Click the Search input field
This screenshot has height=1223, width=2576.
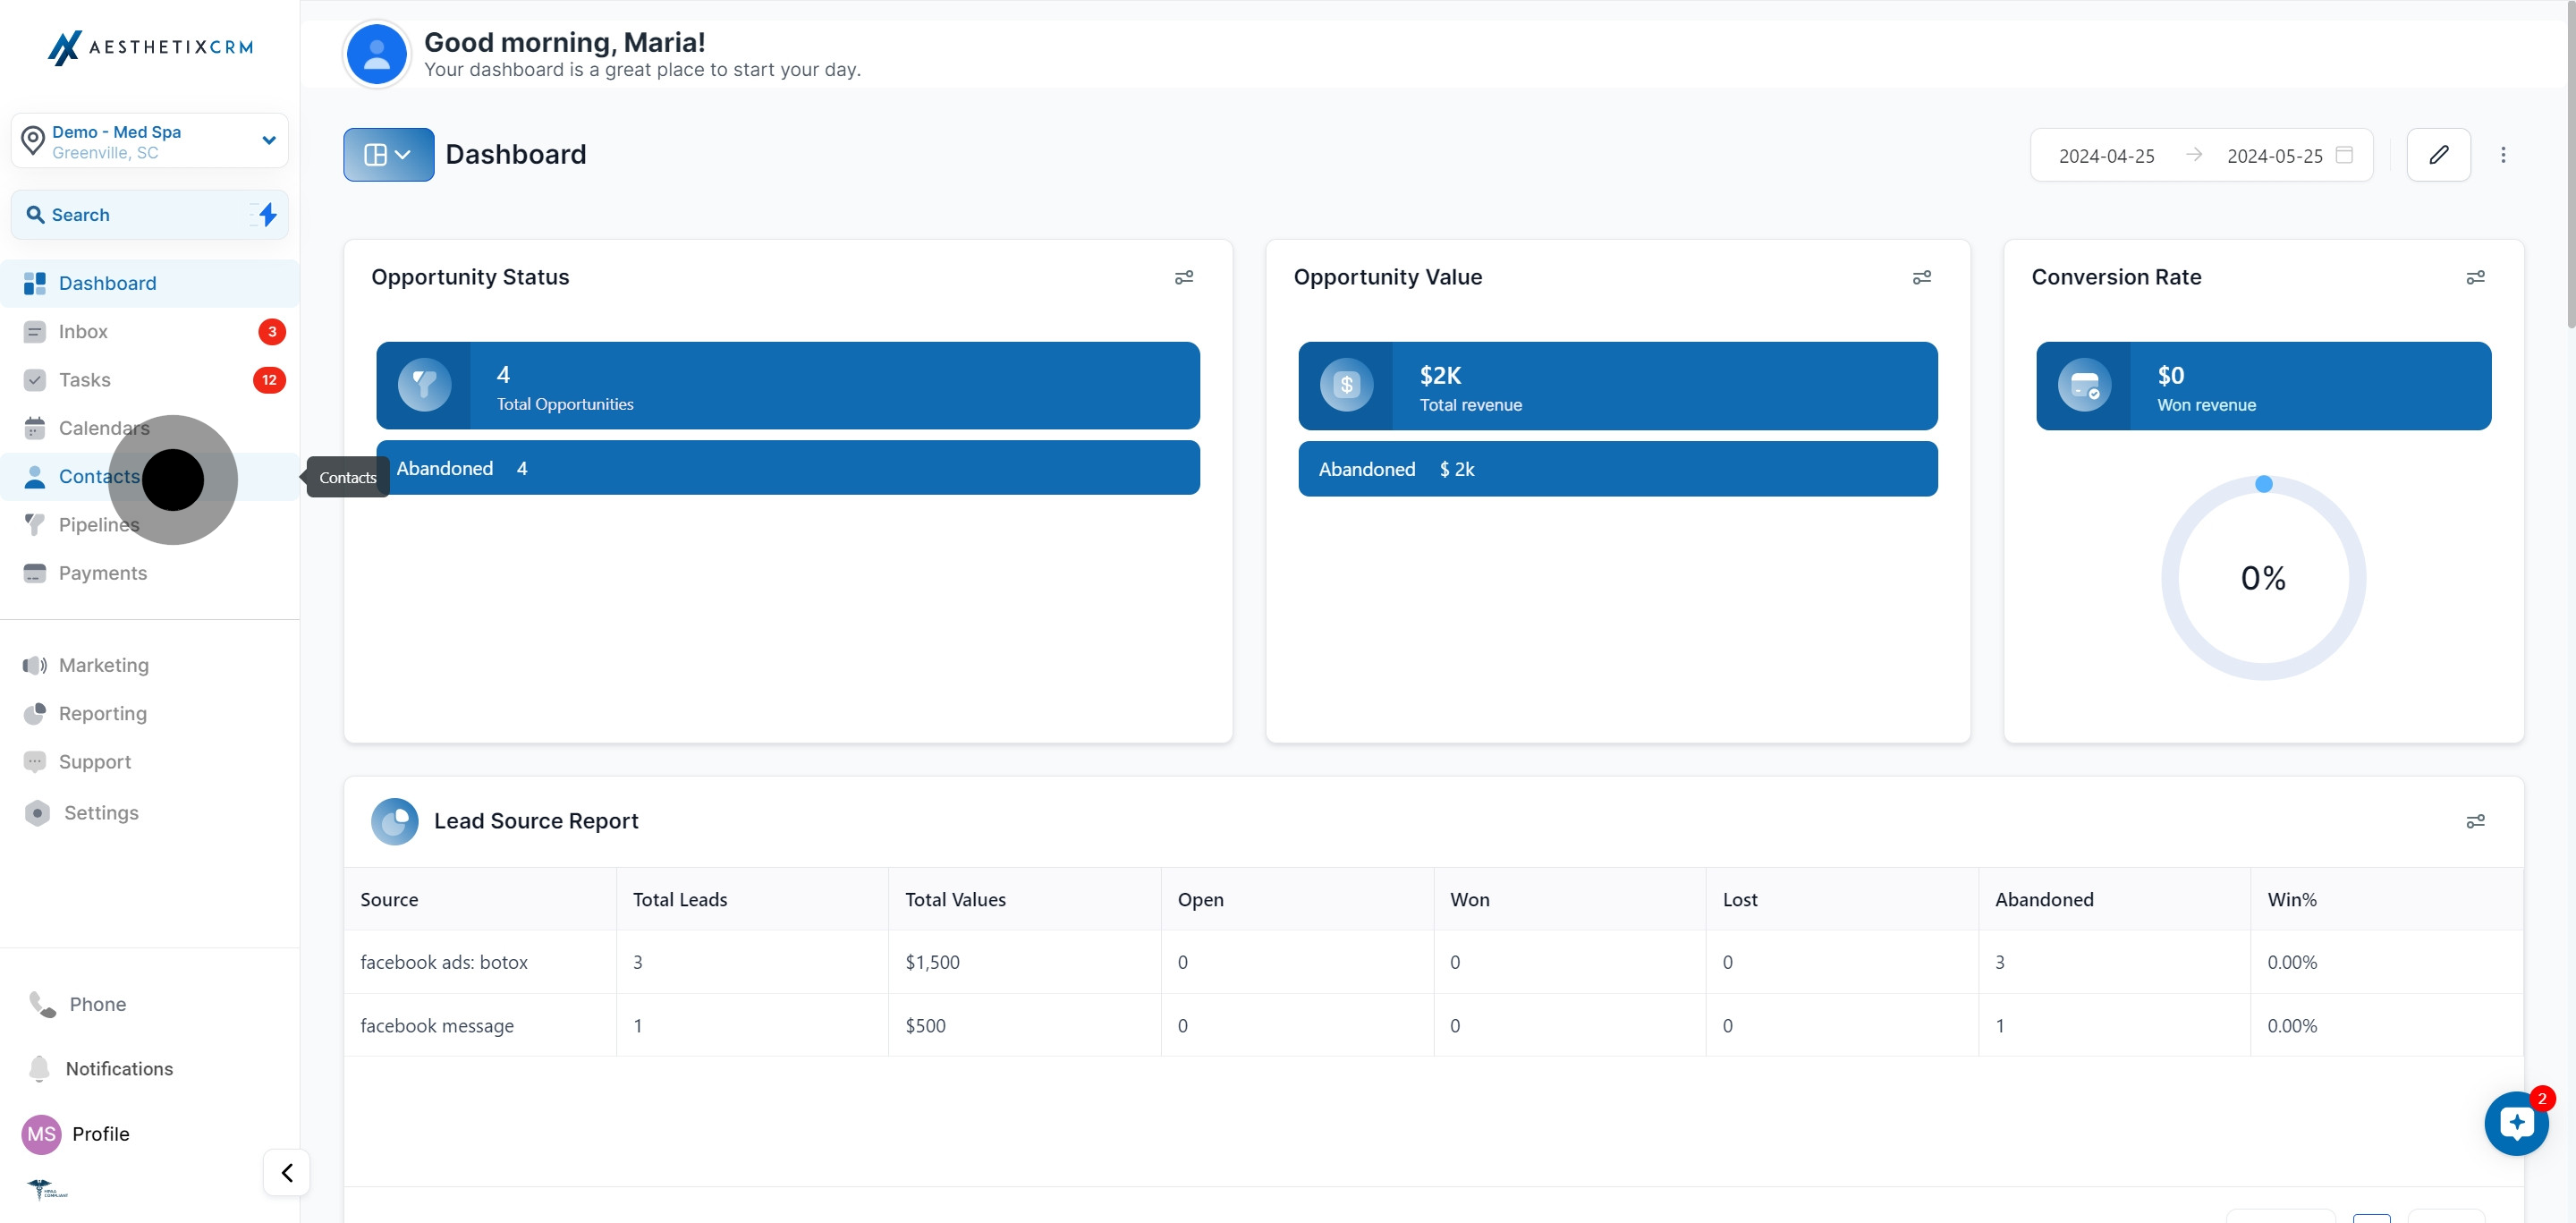click(x=130, y=214)
